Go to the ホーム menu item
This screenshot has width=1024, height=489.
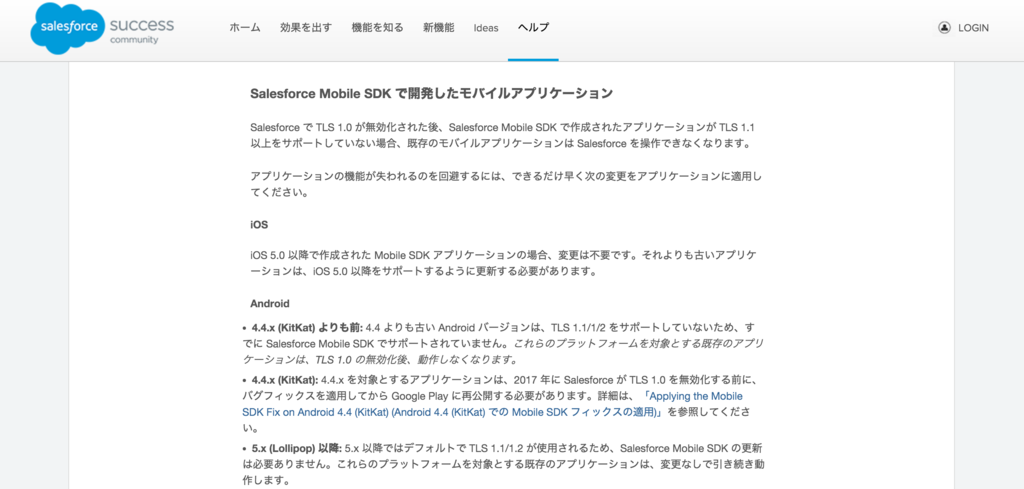tap(245, 28)
